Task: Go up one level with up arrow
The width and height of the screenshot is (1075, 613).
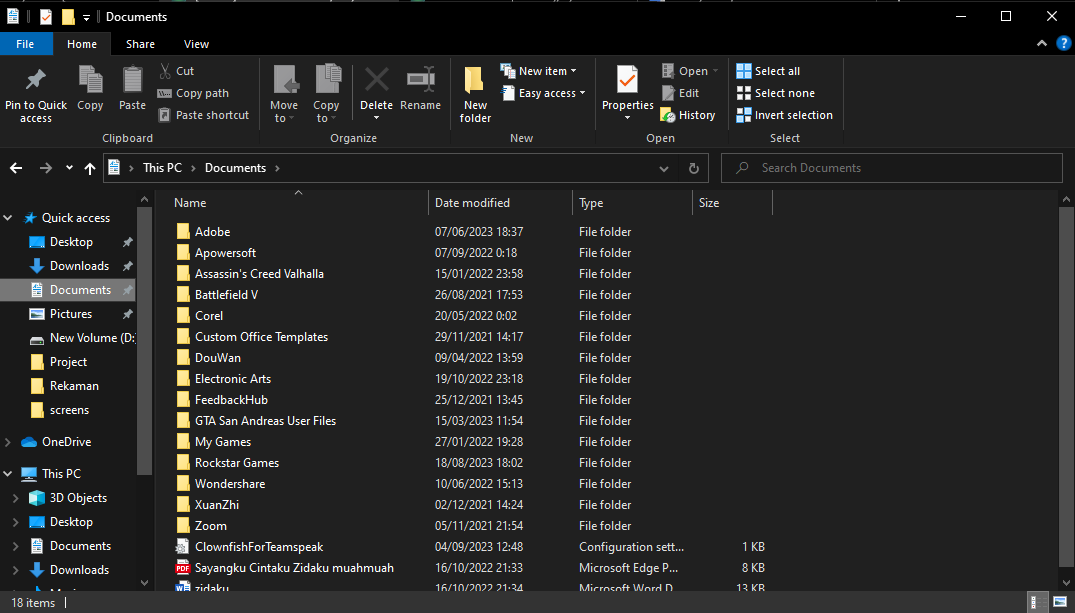Action: pos(90,168)
